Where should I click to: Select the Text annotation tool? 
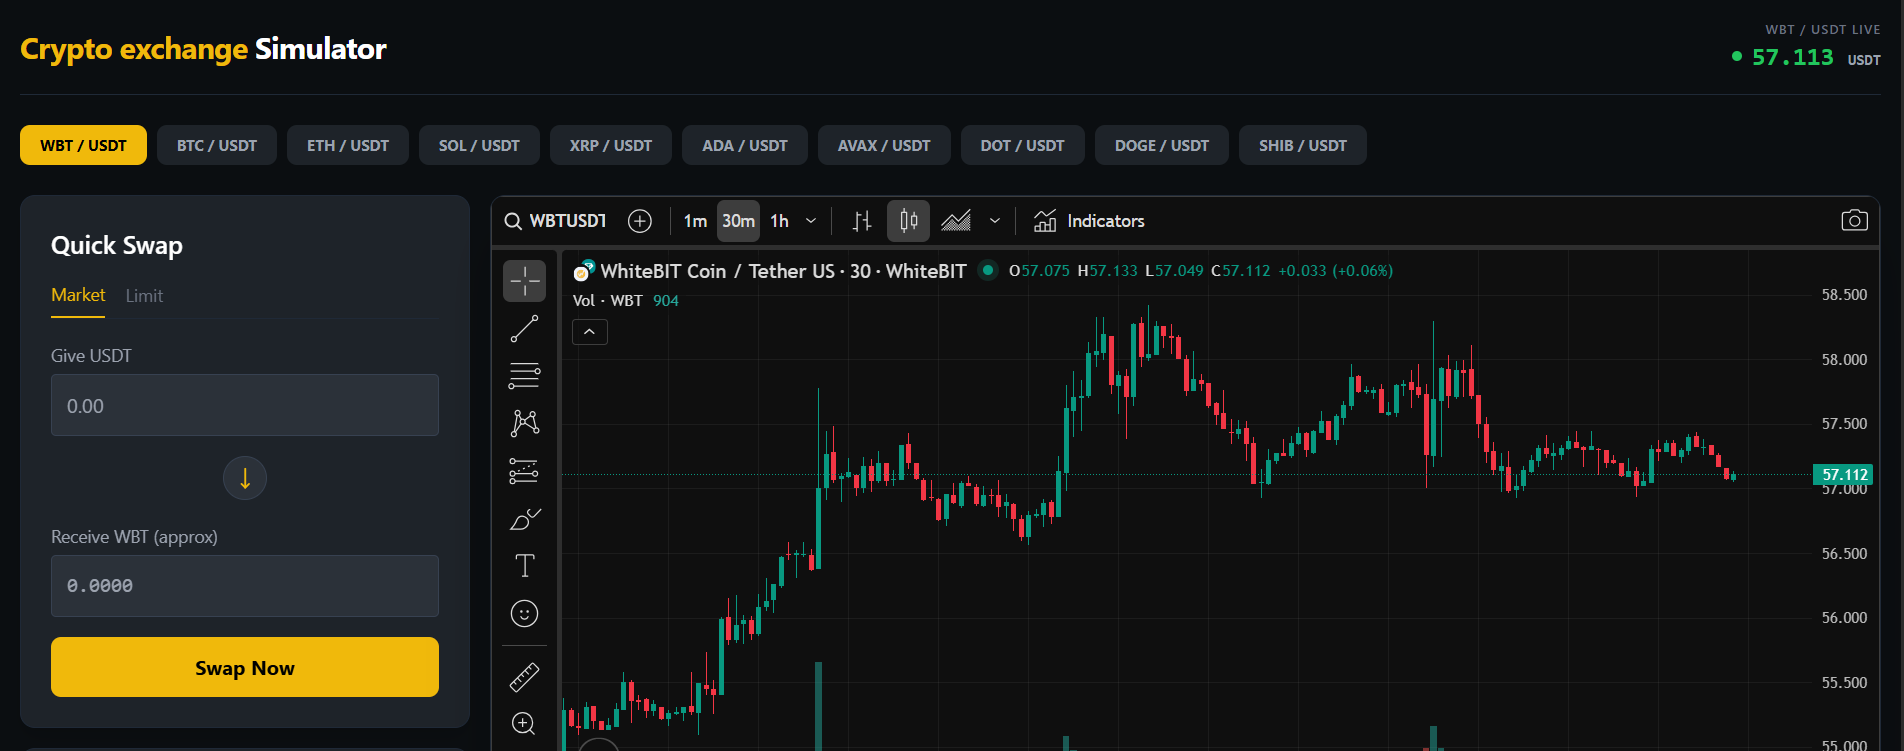524,565
